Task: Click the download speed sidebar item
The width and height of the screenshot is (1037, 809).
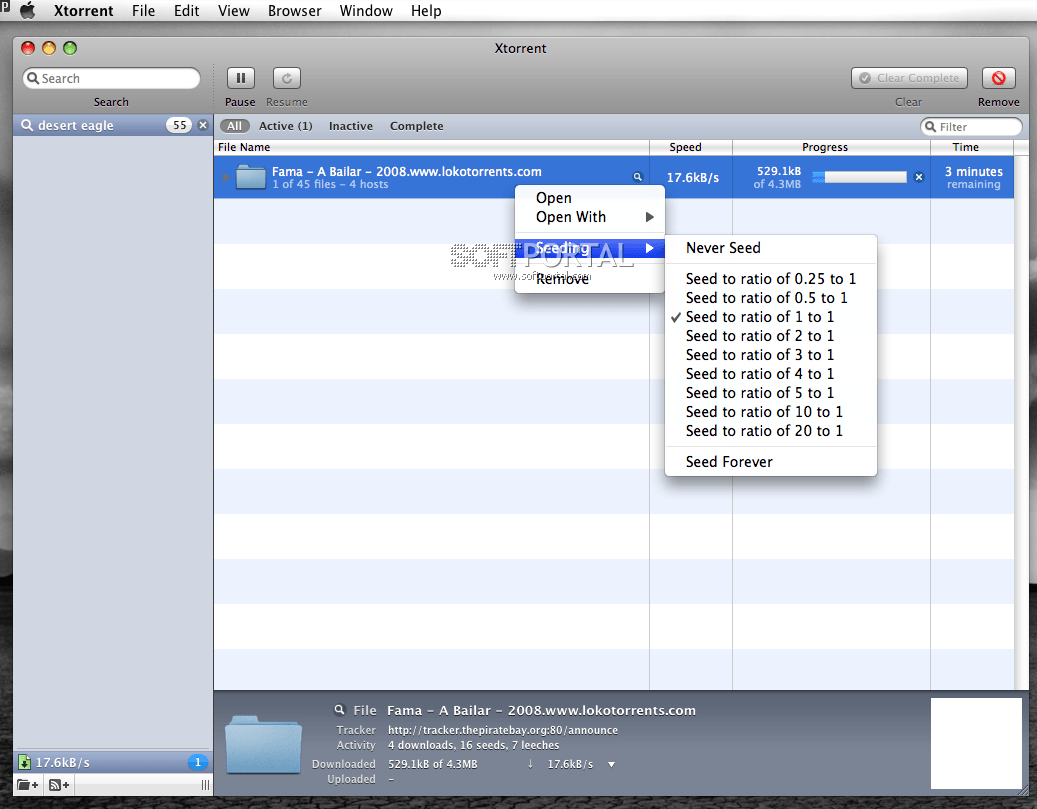Action: click(x=113, y=762)
